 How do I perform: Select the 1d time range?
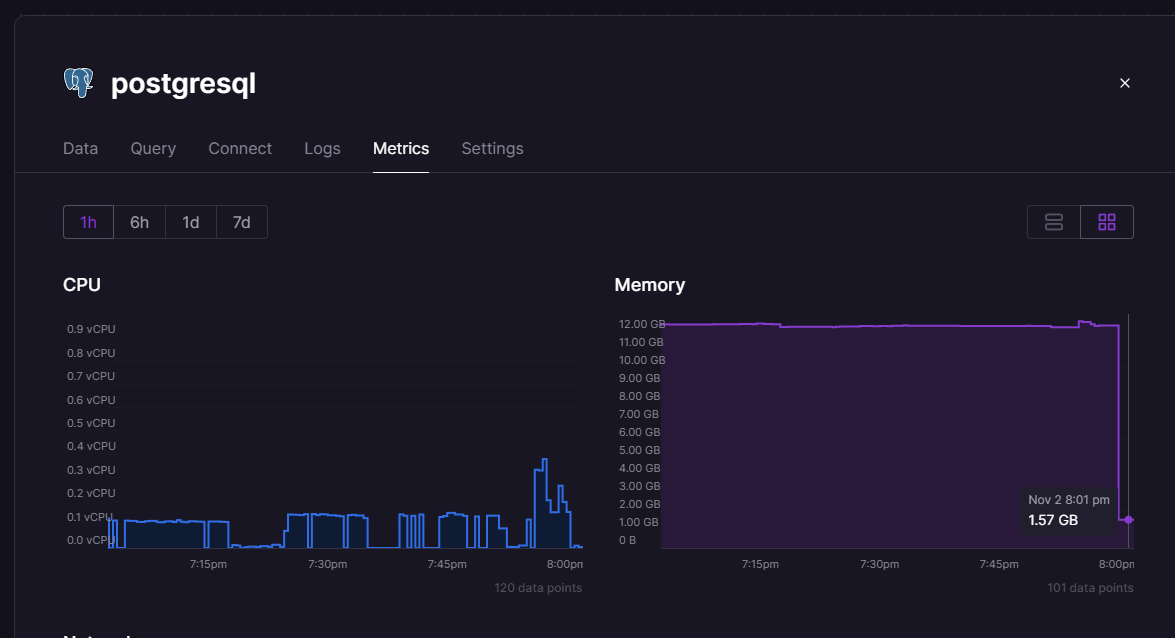190,221
